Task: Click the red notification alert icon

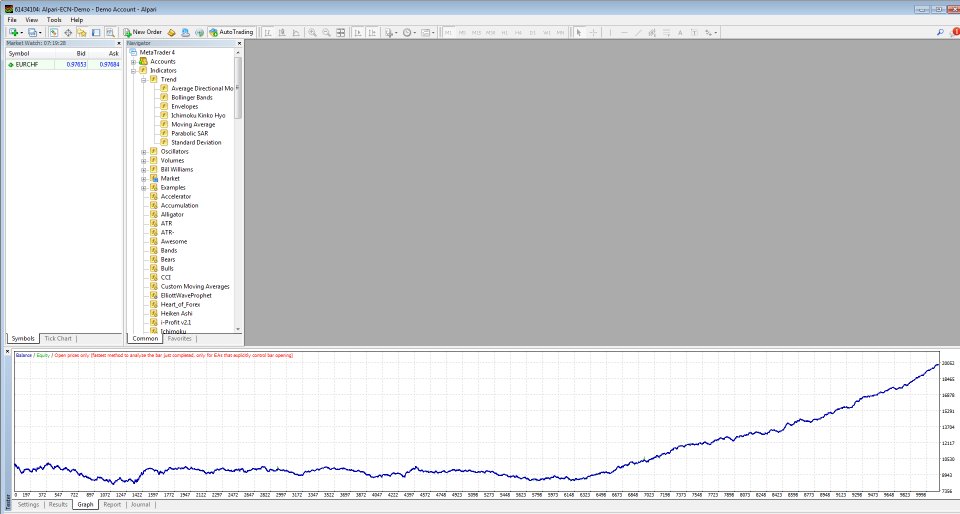Action: [x=956, y=32]
